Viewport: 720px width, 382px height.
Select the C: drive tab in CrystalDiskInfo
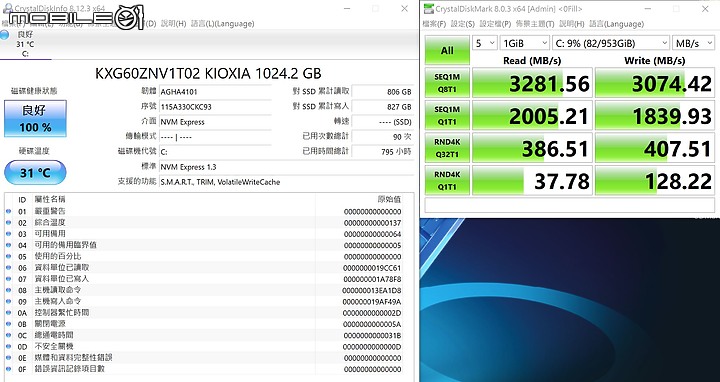click(x=25, y=44)
